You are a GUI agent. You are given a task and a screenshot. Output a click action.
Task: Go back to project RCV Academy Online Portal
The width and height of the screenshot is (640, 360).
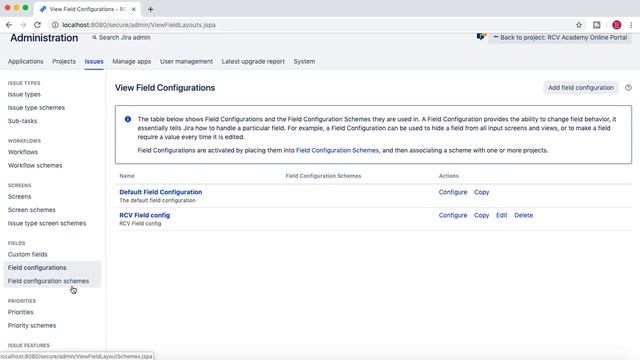tap(560, 37)
